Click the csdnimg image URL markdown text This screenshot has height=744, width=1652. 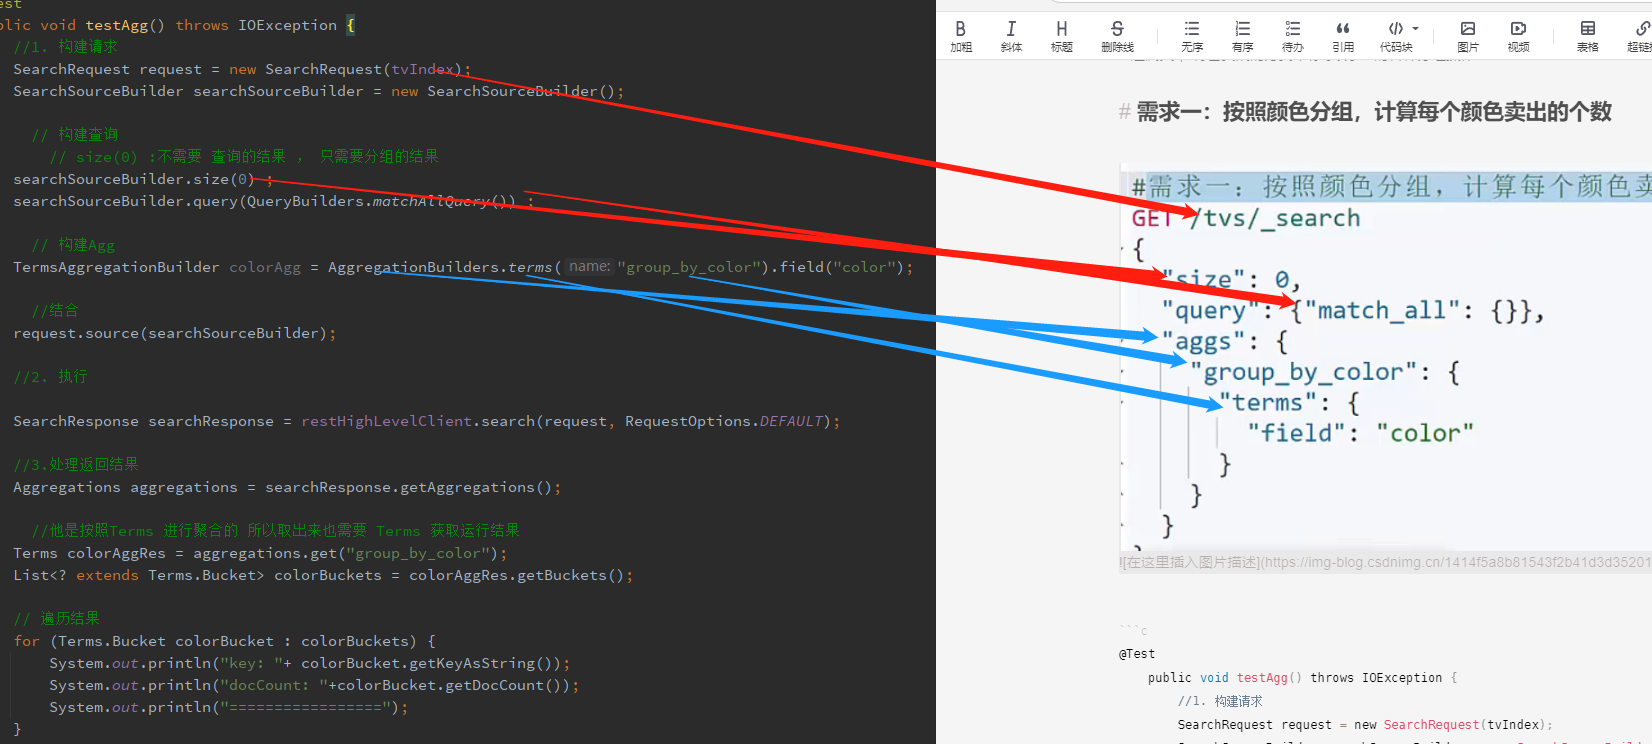[1385, 563]
